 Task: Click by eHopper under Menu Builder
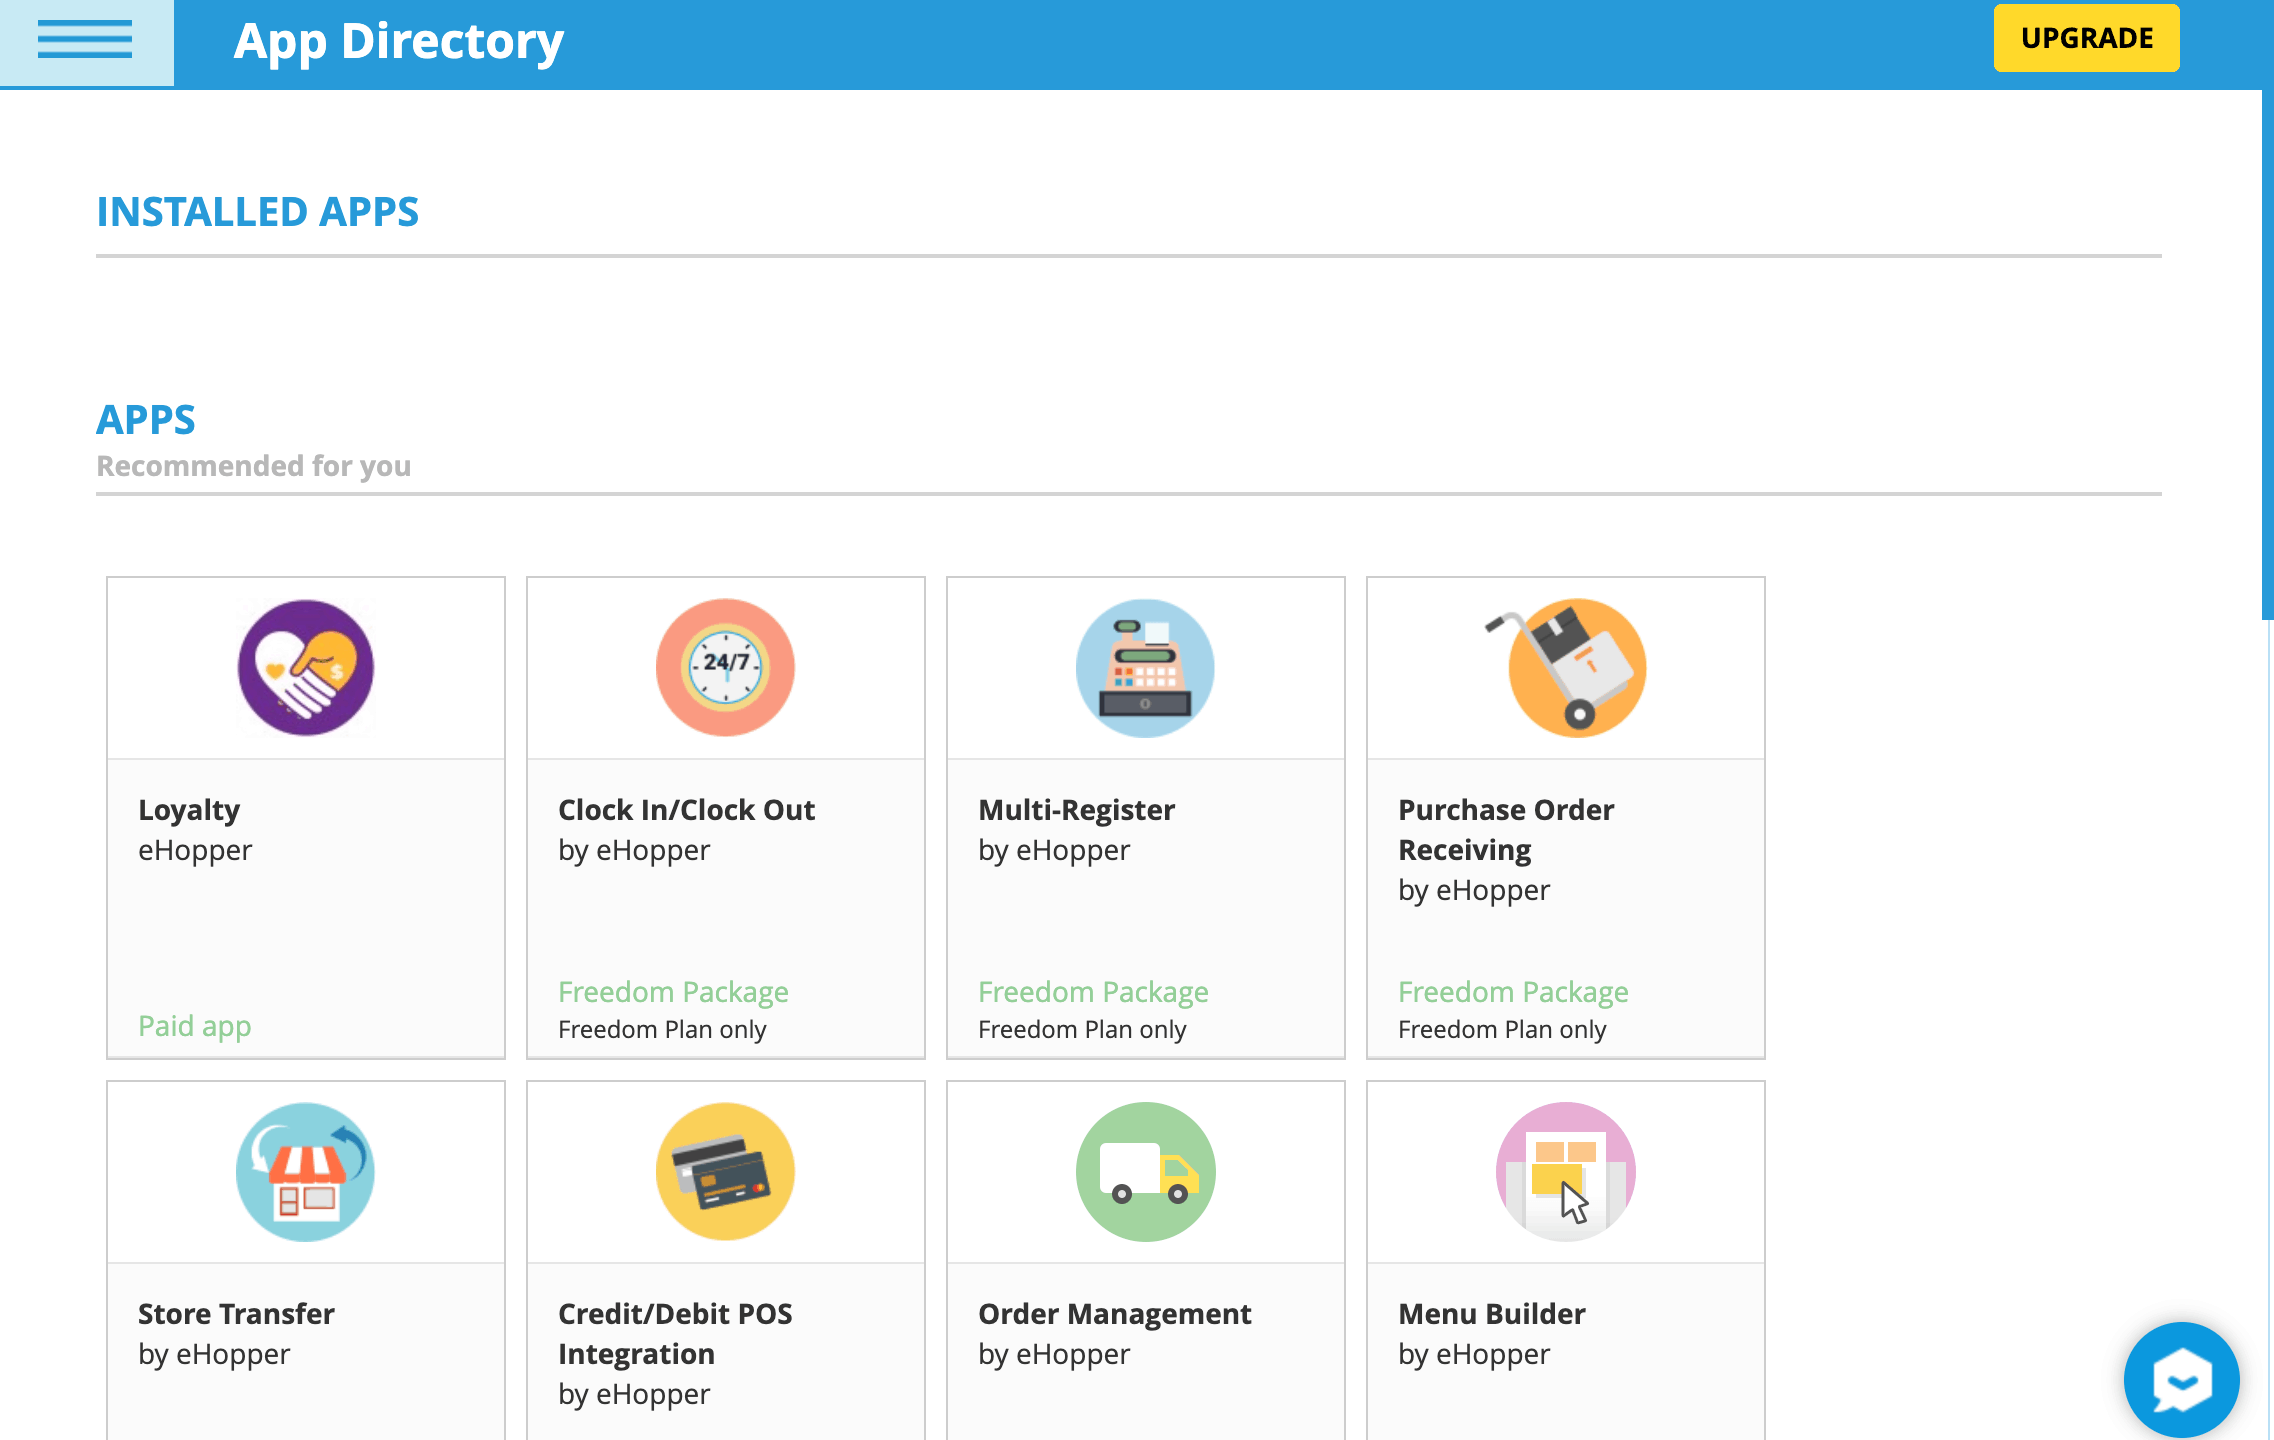1474,1355
